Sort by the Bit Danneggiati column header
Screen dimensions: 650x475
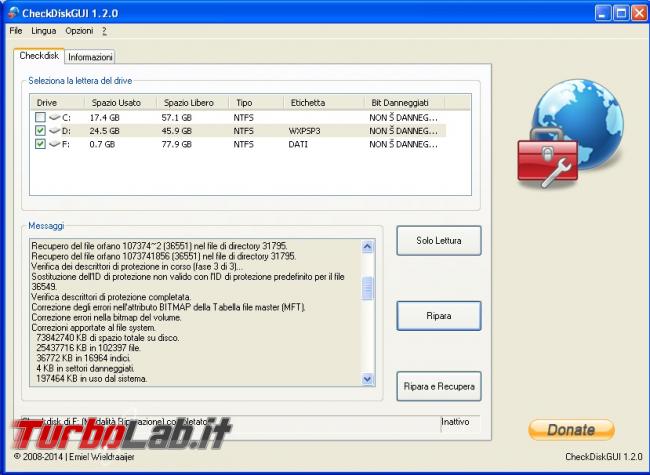(x=405, y=102)
